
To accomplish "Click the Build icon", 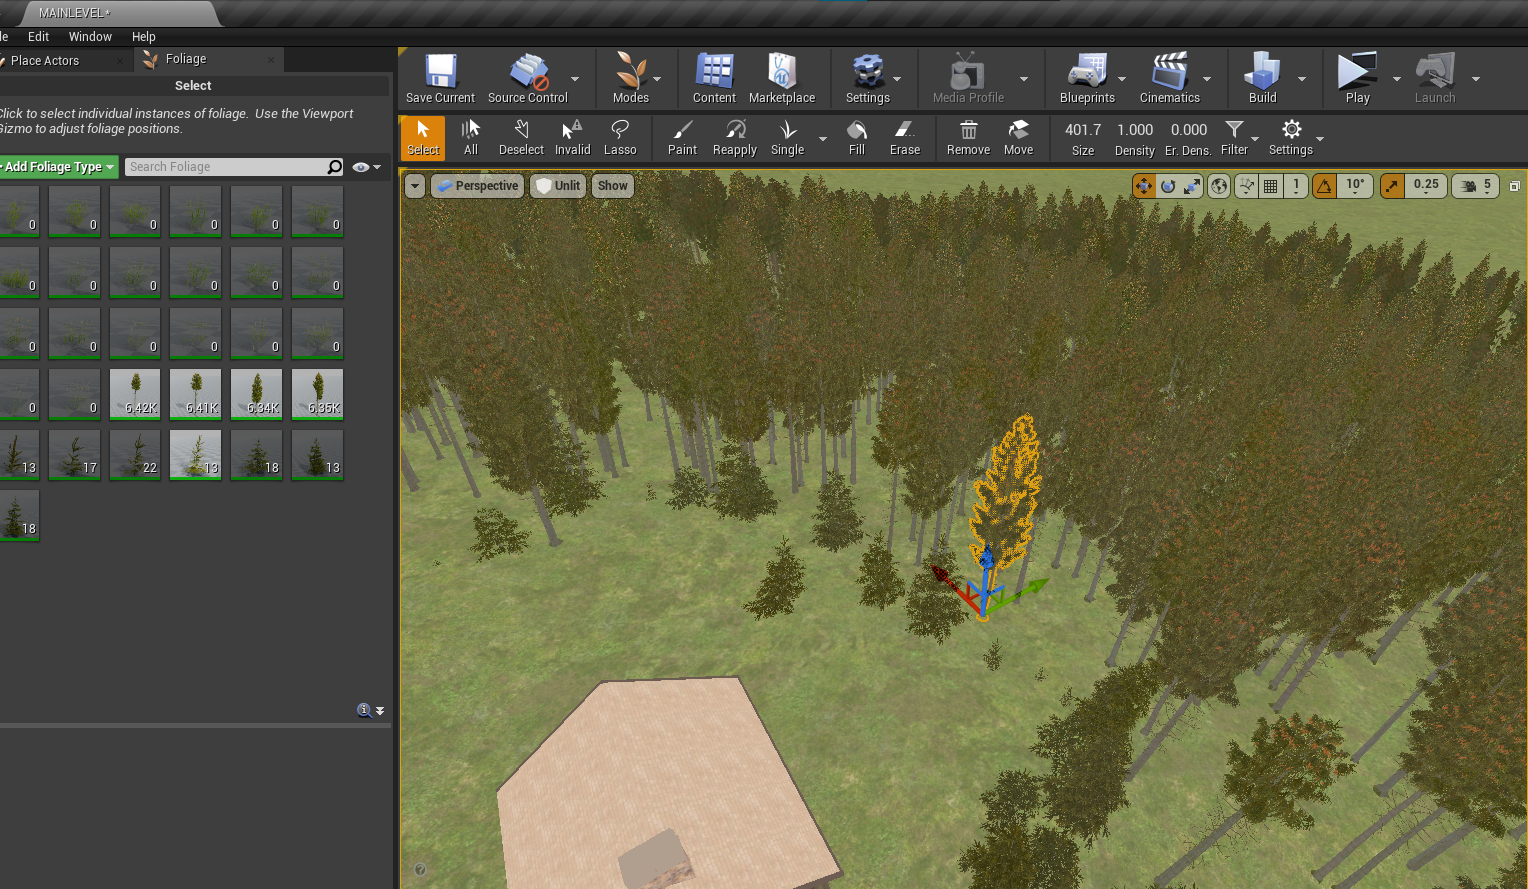I will [x=1262, y=72].
